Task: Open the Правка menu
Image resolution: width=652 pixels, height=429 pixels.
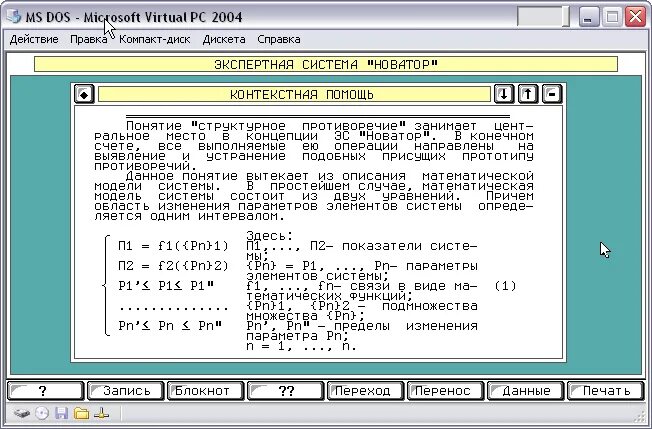Action: tap(89, 39)
